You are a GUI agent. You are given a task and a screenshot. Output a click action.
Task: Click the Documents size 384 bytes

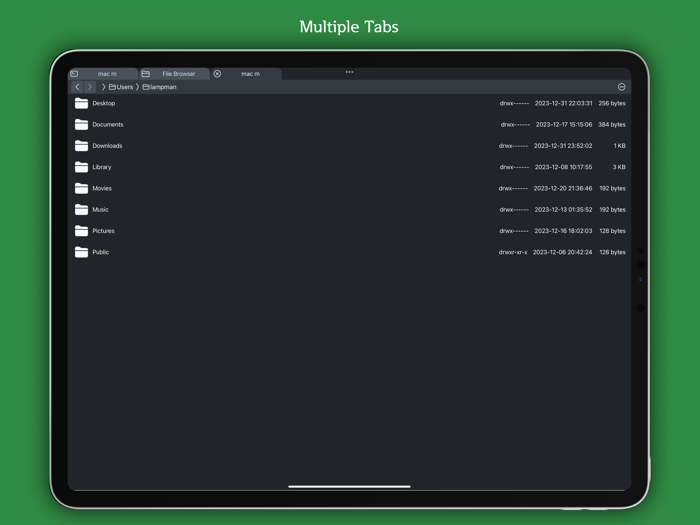tap(612, 125)
